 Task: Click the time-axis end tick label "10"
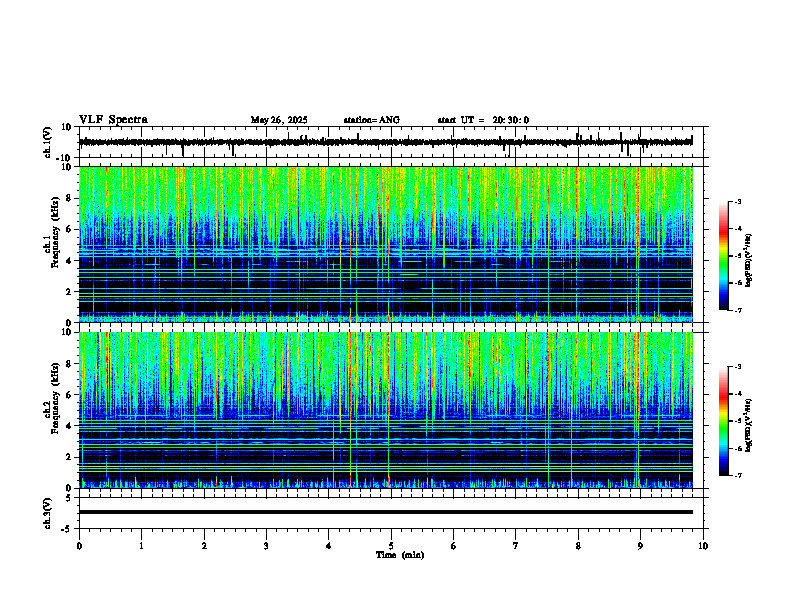(703, 546)
